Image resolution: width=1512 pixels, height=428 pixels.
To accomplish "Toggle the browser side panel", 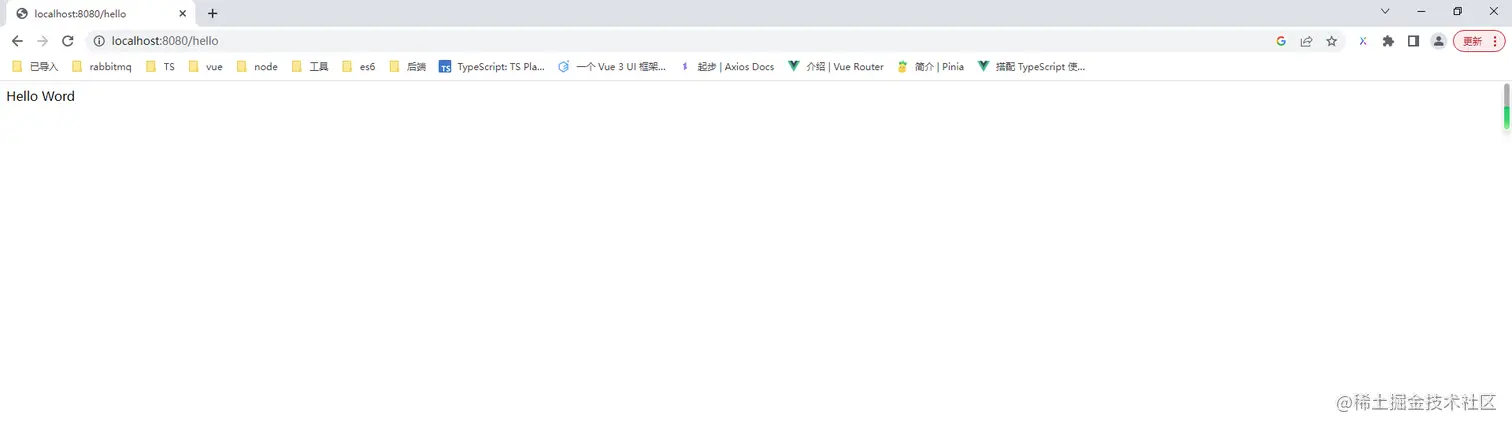I will [x=1413, y=41].
